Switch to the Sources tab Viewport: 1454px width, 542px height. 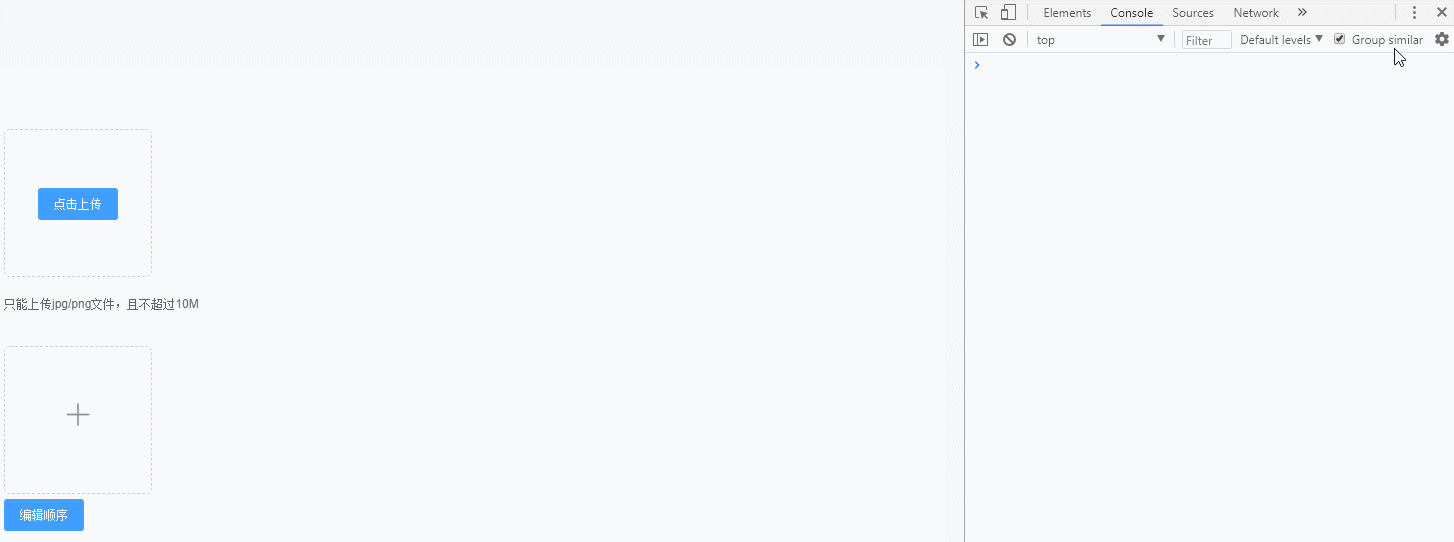(x=1193, y=13)
